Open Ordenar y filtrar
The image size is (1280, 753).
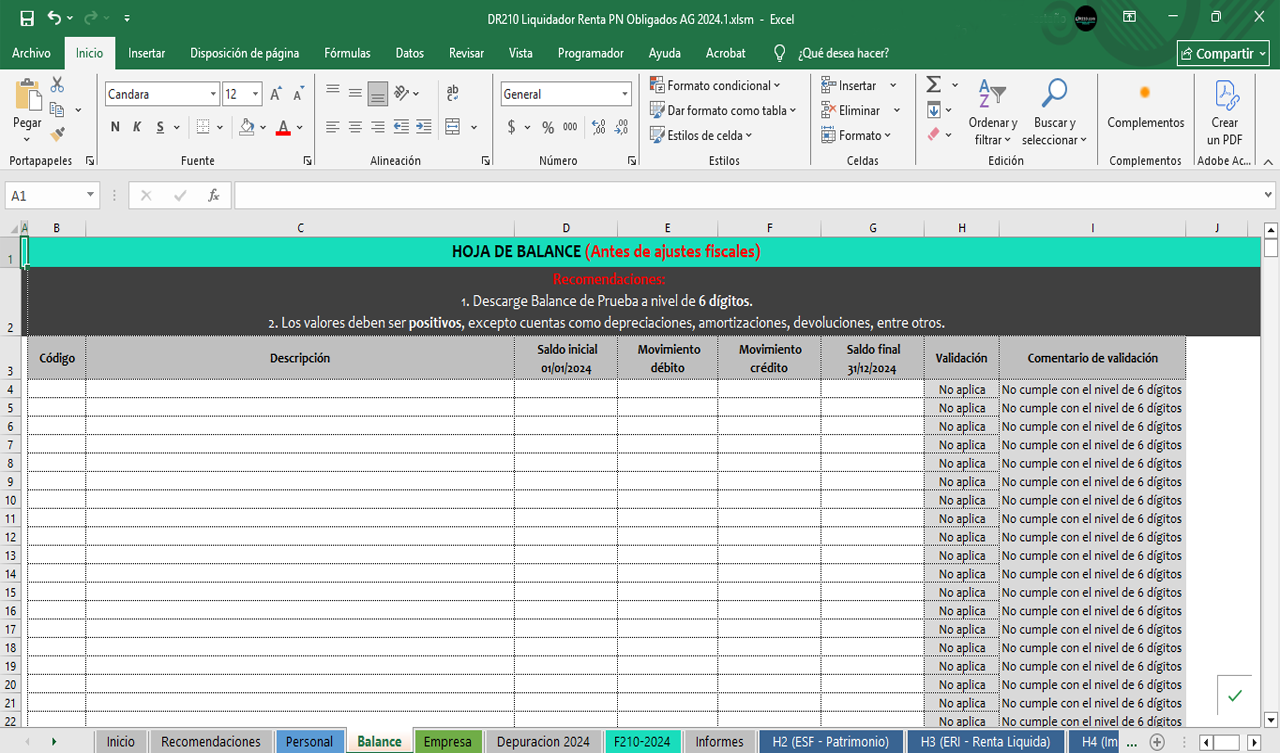point(993,112)
